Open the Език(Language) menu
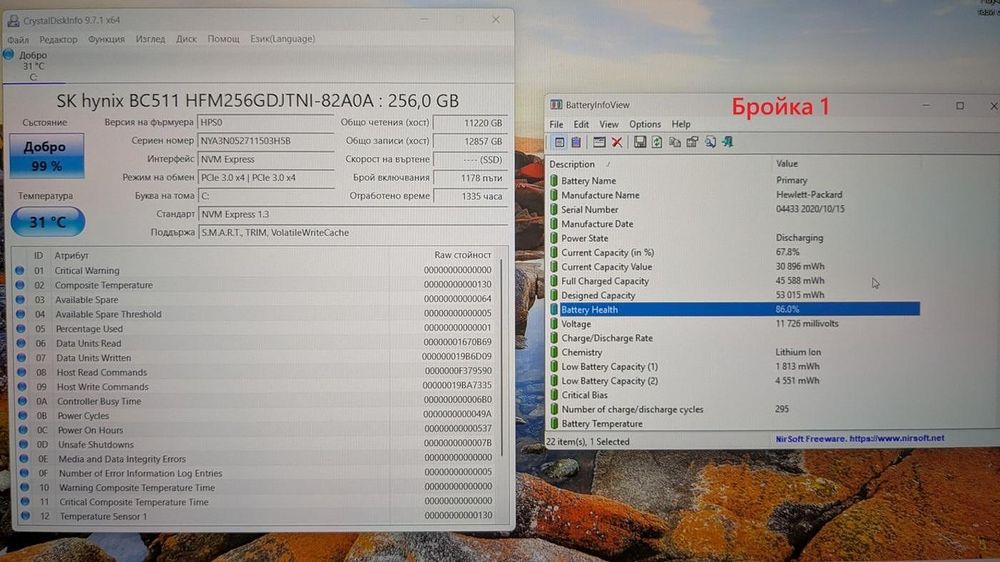Screen dimensions: 1000x562 point(283,40)
